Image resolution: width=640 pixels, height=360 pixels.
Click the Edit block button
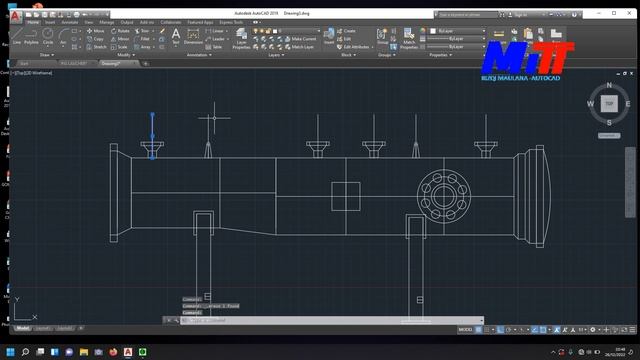click(344, 39)
